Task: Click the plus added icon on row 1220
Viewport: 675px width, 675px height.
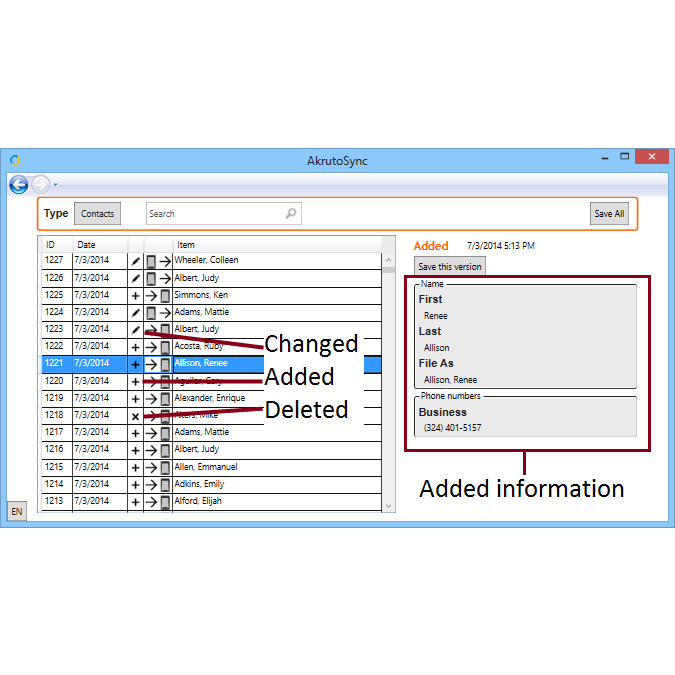Action: [x=135, y=381]
